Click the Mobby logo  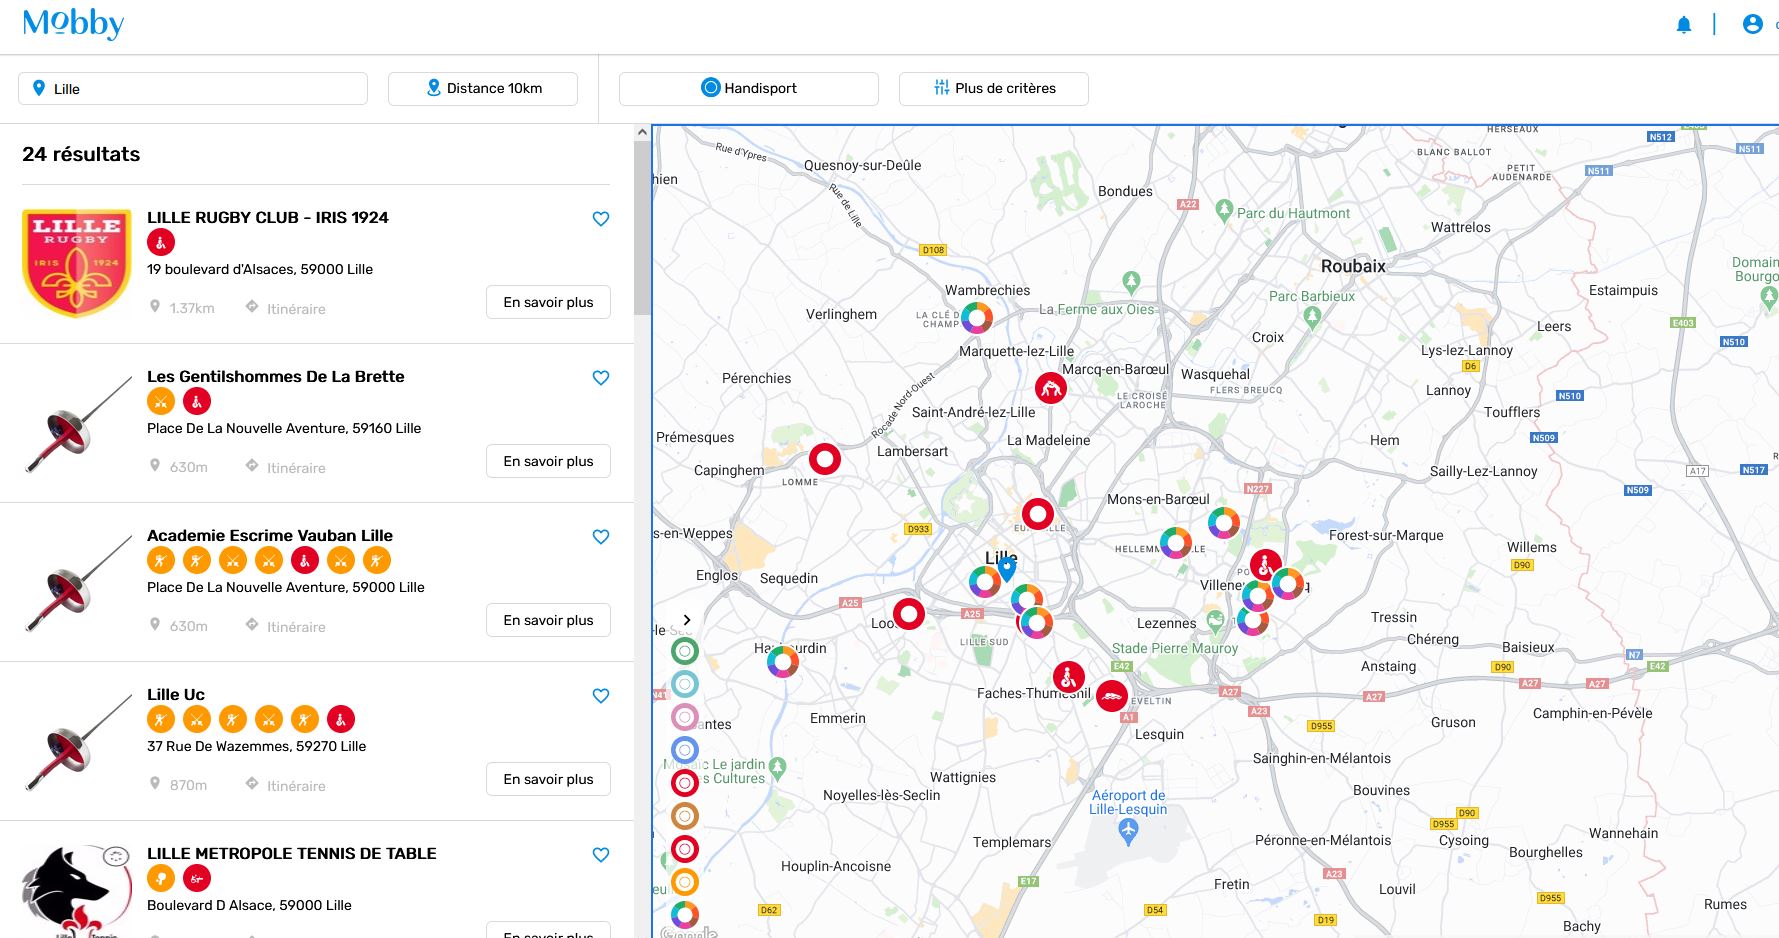(73, 23)
